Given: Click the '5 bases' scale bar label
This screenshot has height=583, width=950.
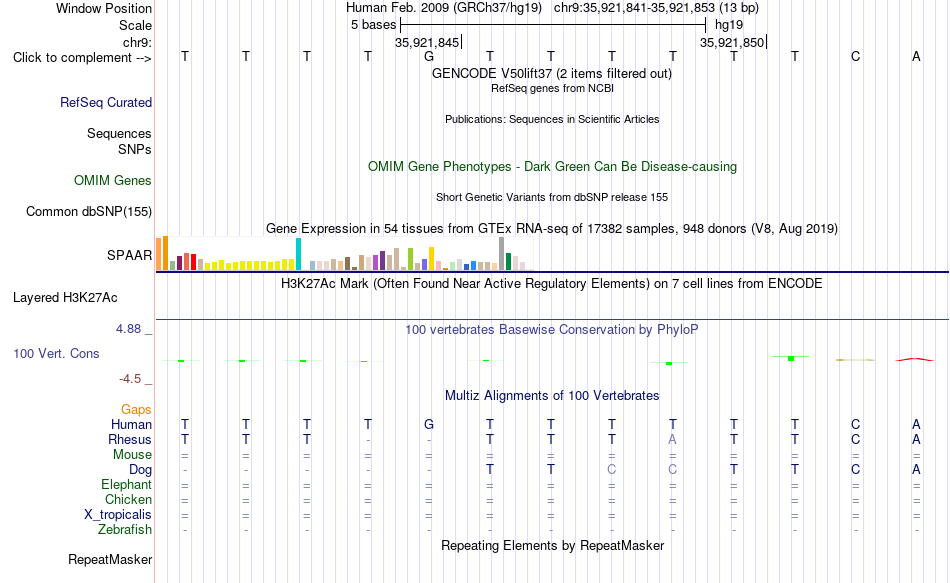Looking at the screenshot, I should pos(373,25).
